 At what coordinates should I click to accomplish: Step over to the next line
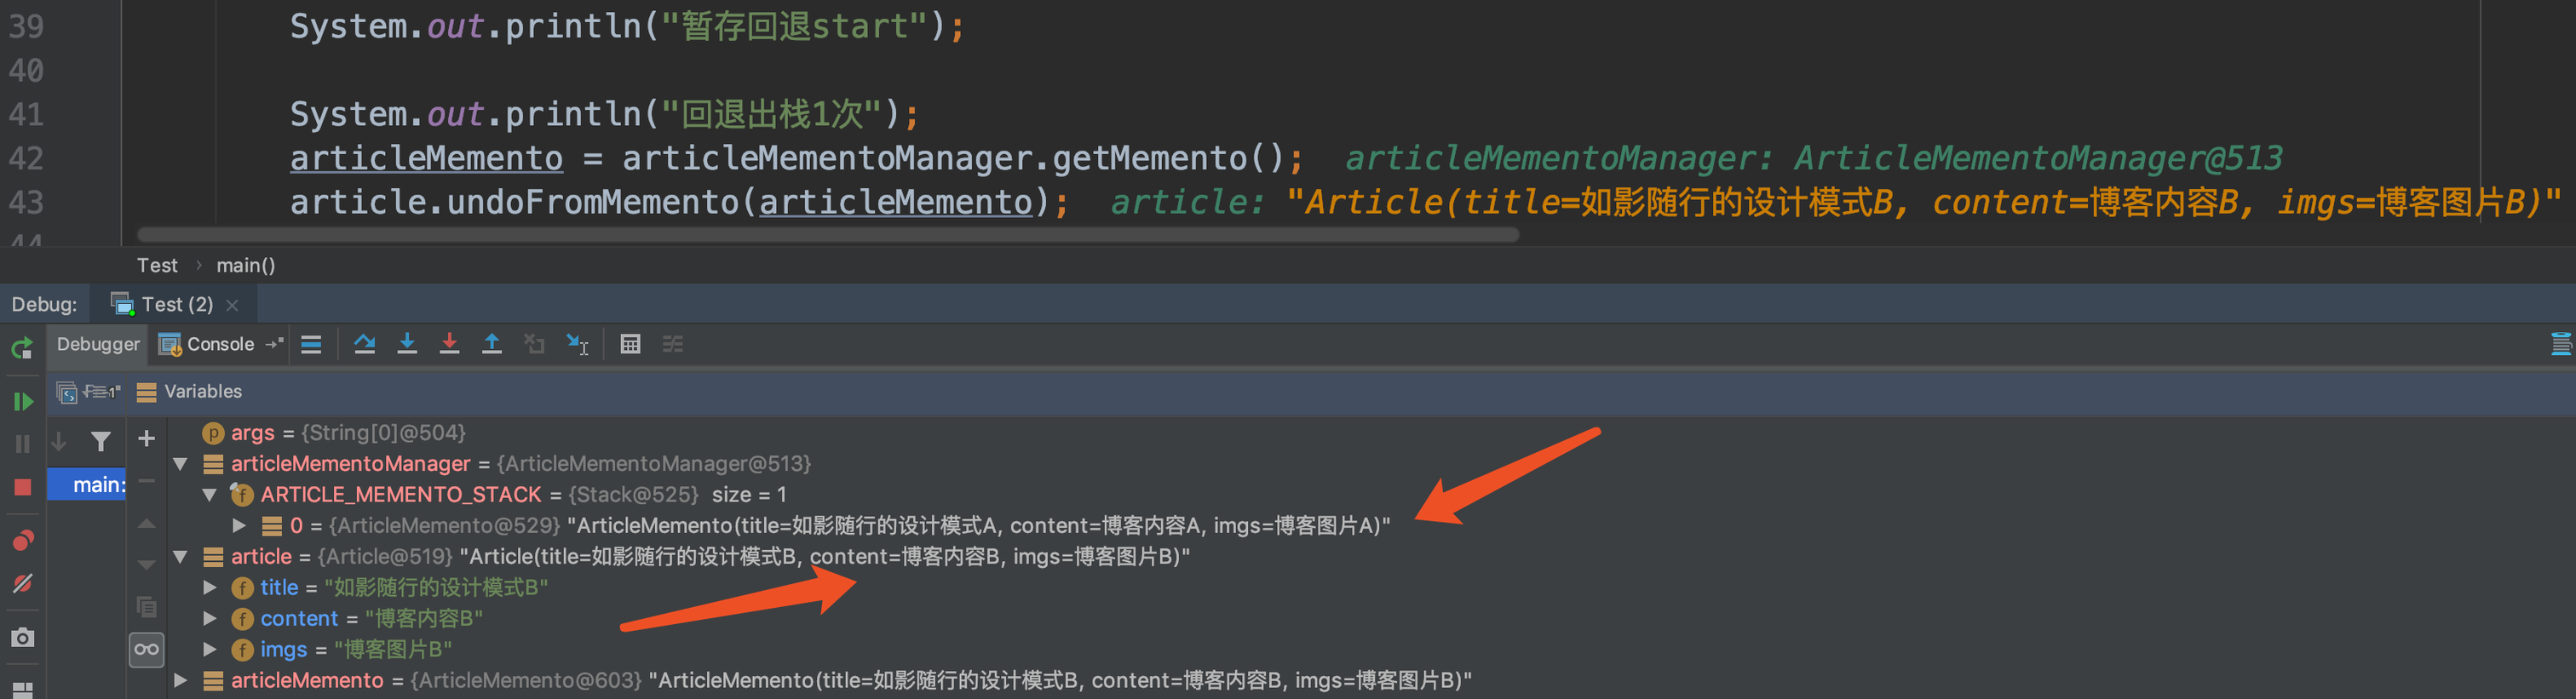click(x=364, y=345)
